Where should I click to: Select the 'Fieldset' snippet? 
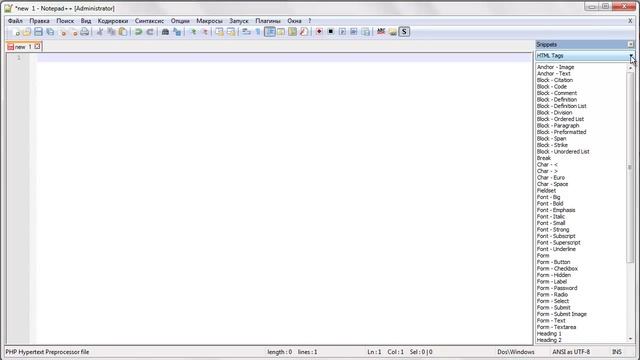546,191
